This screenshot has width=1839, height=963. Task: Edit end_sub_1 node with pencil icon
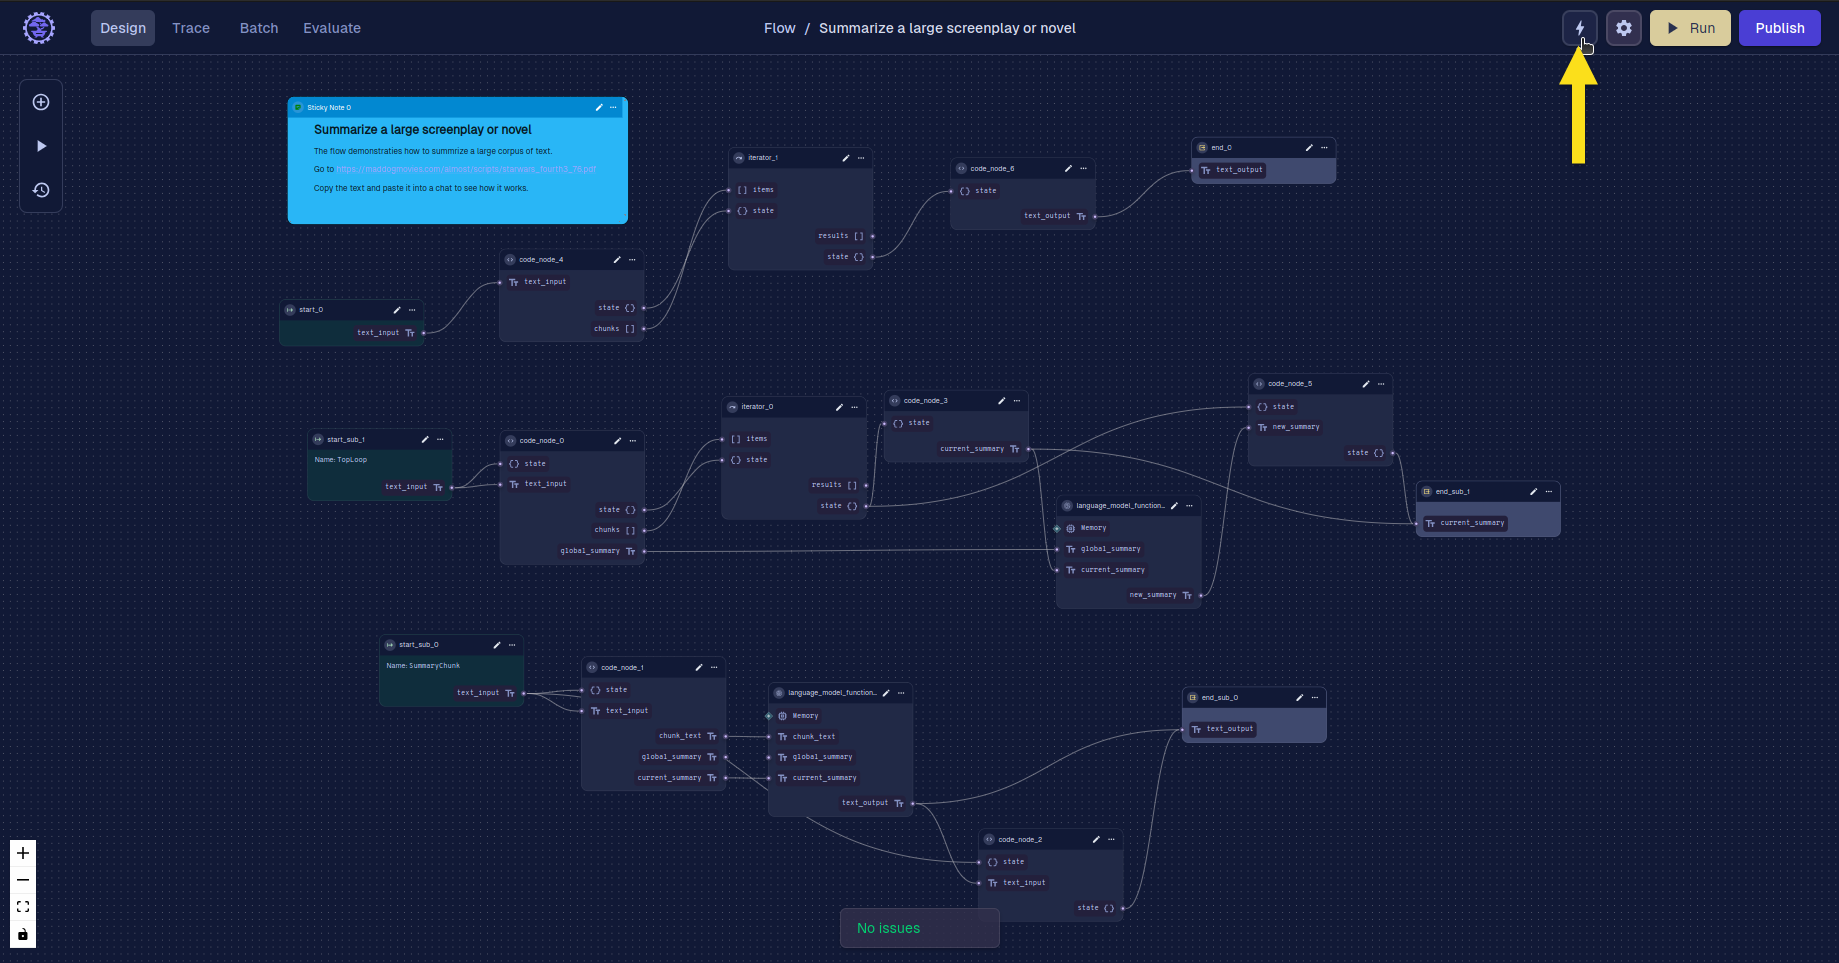point(1534,492)
